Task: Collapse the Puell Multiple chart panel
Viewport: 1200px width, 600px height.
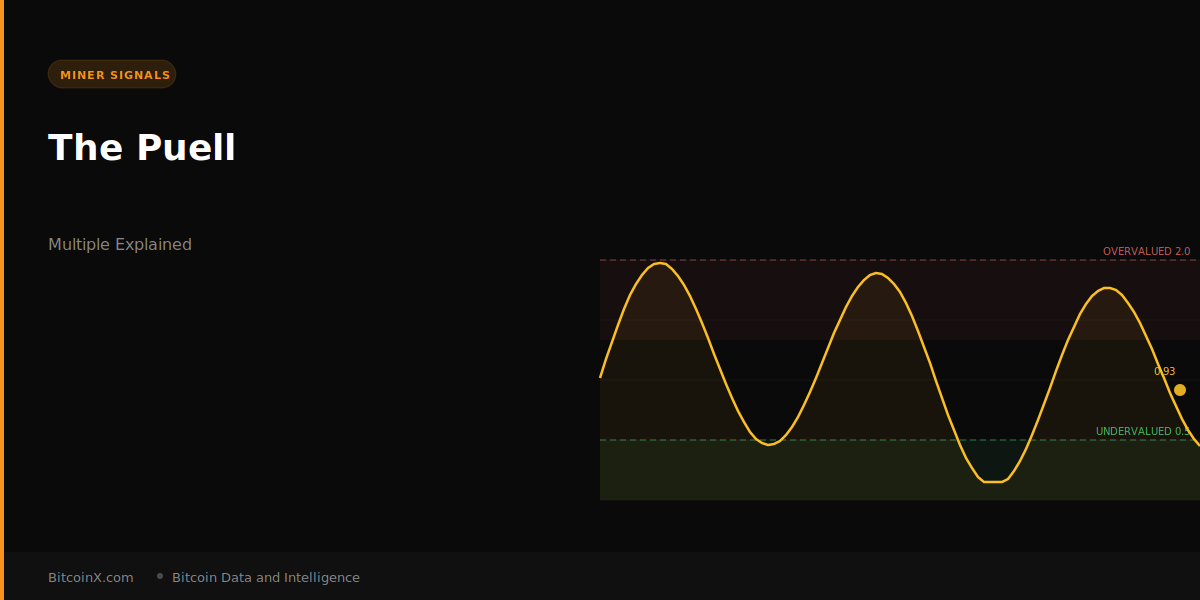Action: 900,378
